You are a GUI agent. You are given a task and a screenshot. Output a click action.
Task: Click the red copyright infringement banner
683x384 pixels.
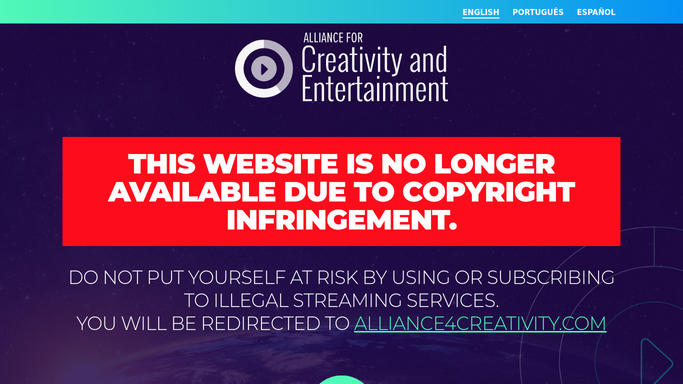tap(342, 192)
